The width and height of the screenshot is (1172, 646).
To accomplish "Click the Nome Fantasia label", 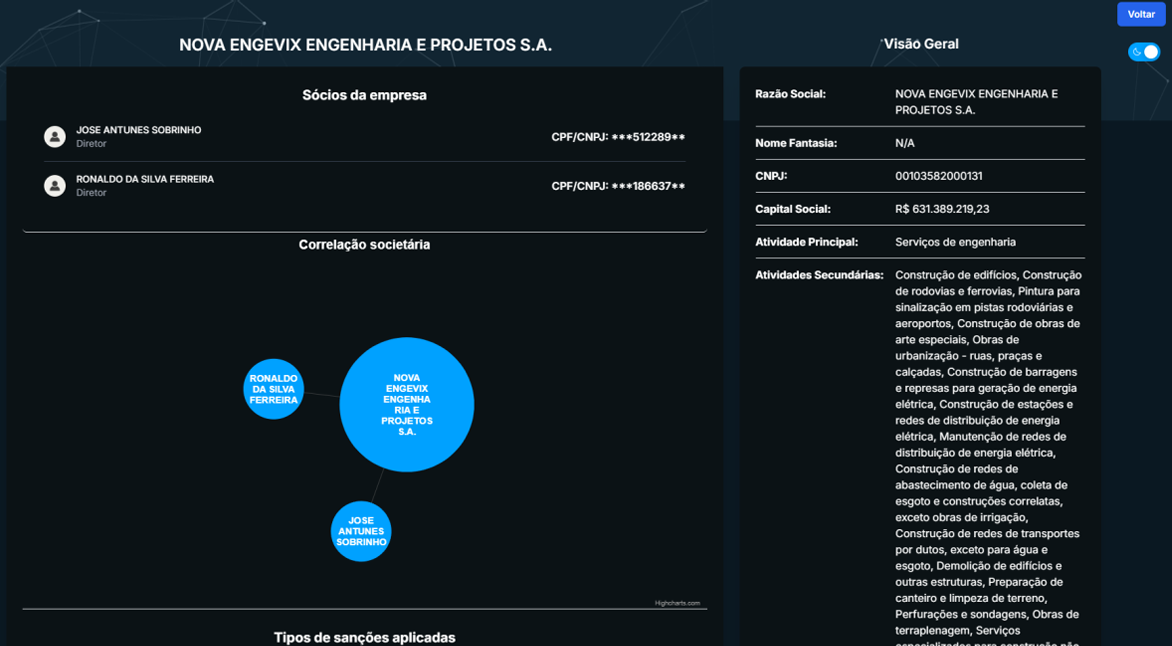I will pyautogui.click(x=796, y=144).
